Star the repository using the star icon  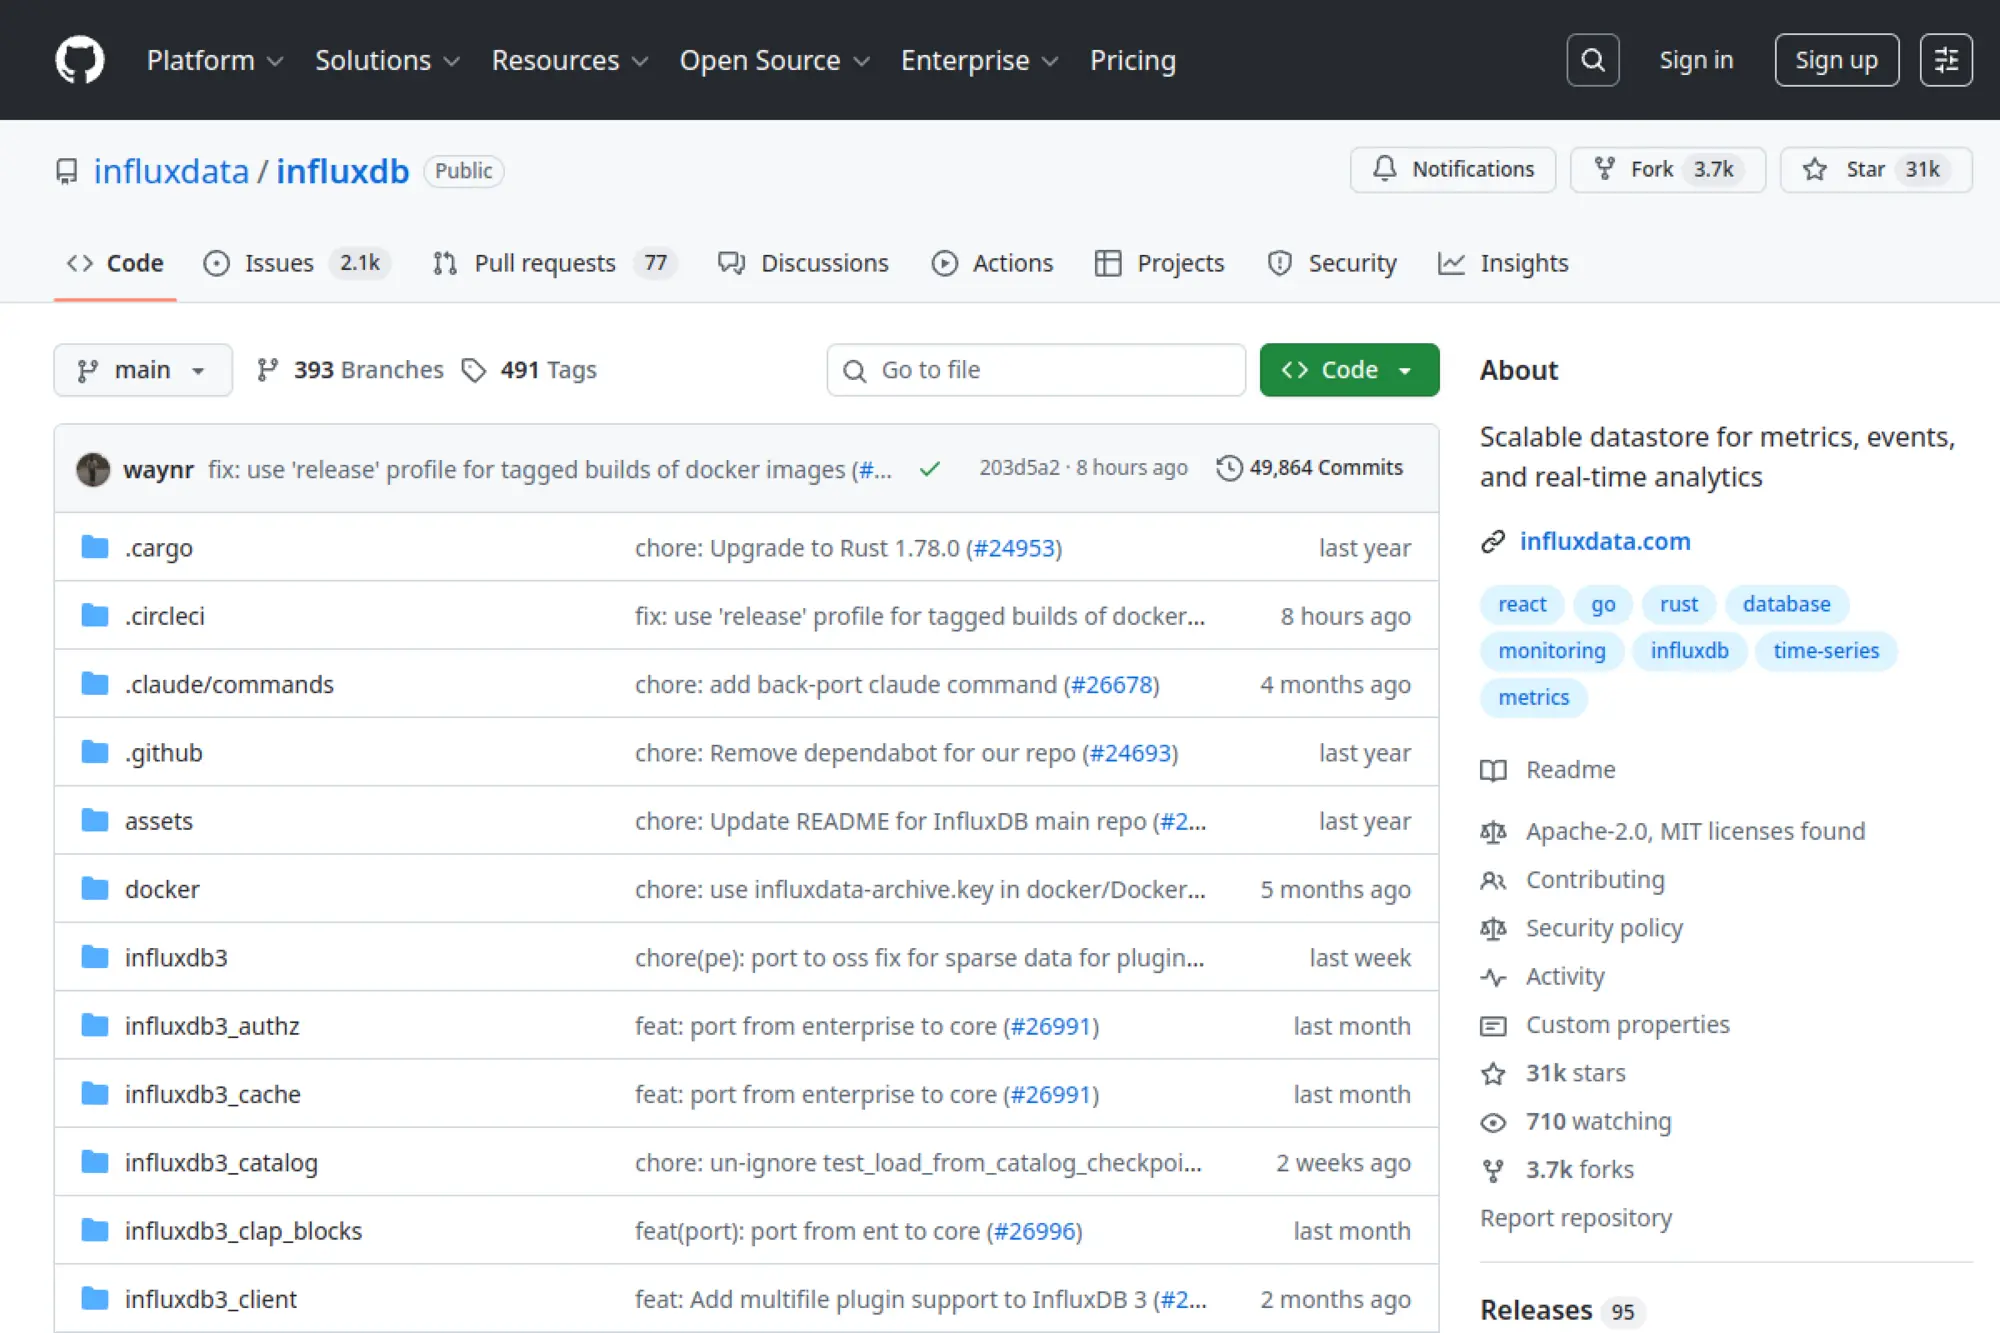1812,169
